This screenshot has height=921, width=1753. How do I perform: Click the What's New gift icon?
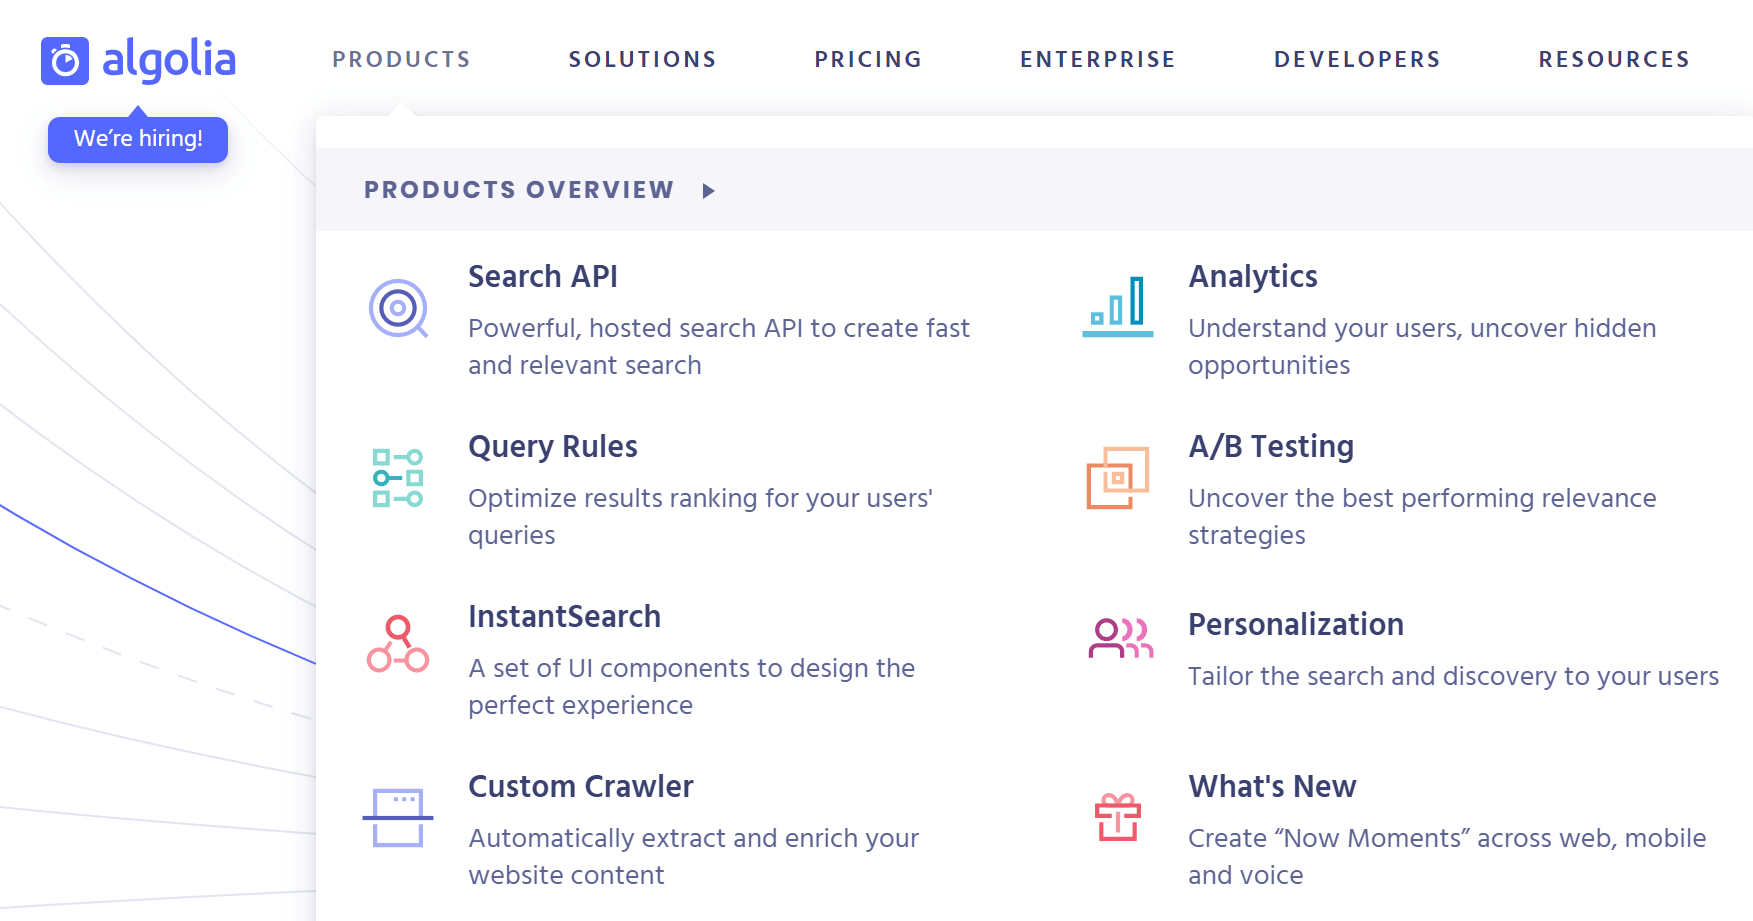(1118, 817)
